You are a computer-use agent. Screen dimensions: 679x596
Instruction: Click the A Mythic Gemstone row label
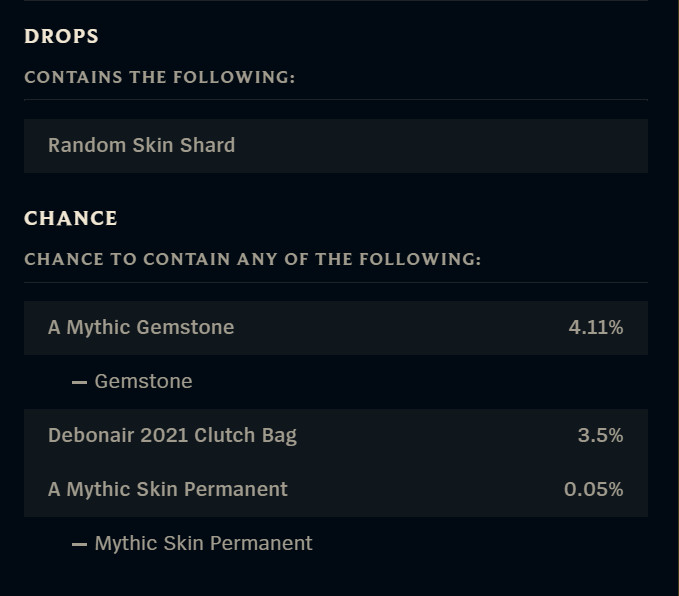coord(141,328)
